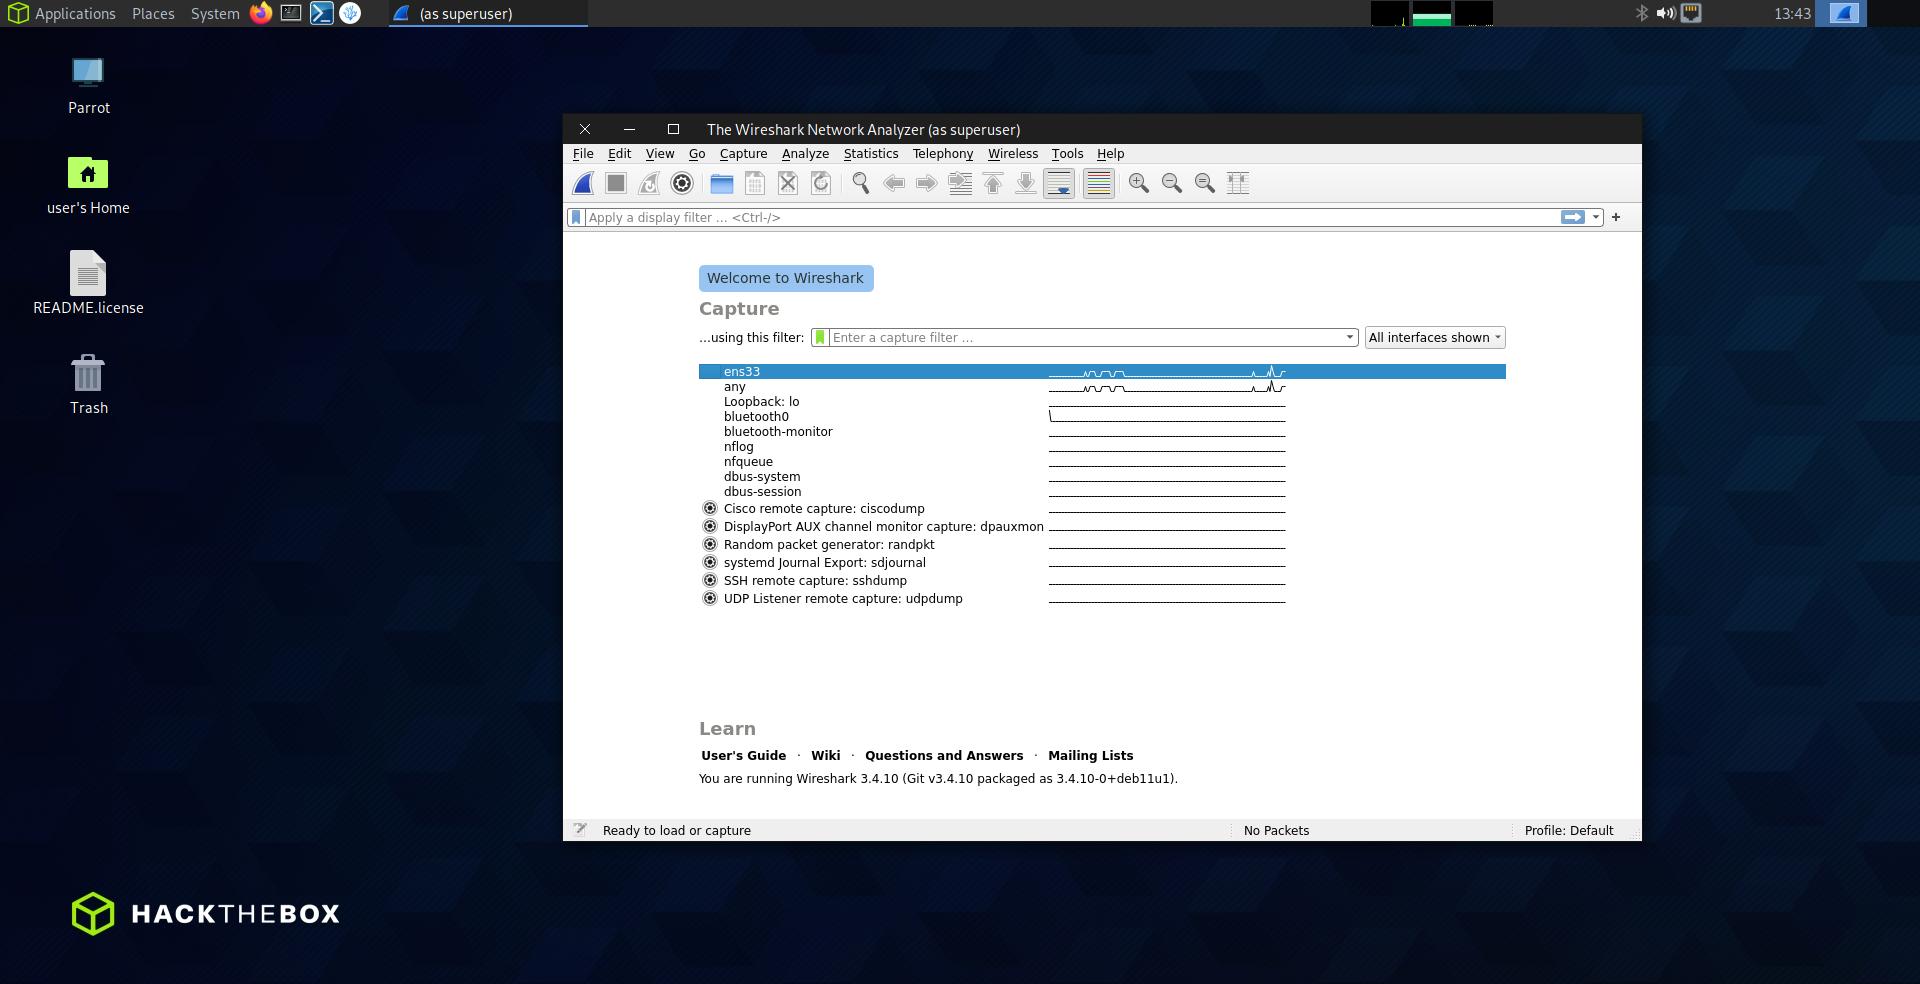Open display filter history dropdown arrow
Viewport: 1920px width, 984px height.
1596,217
